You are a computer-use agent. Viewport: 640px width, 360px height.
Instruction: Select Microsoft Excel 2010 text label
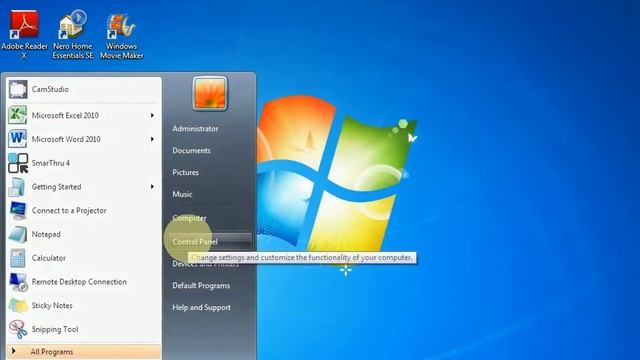(x=65, y=116)
